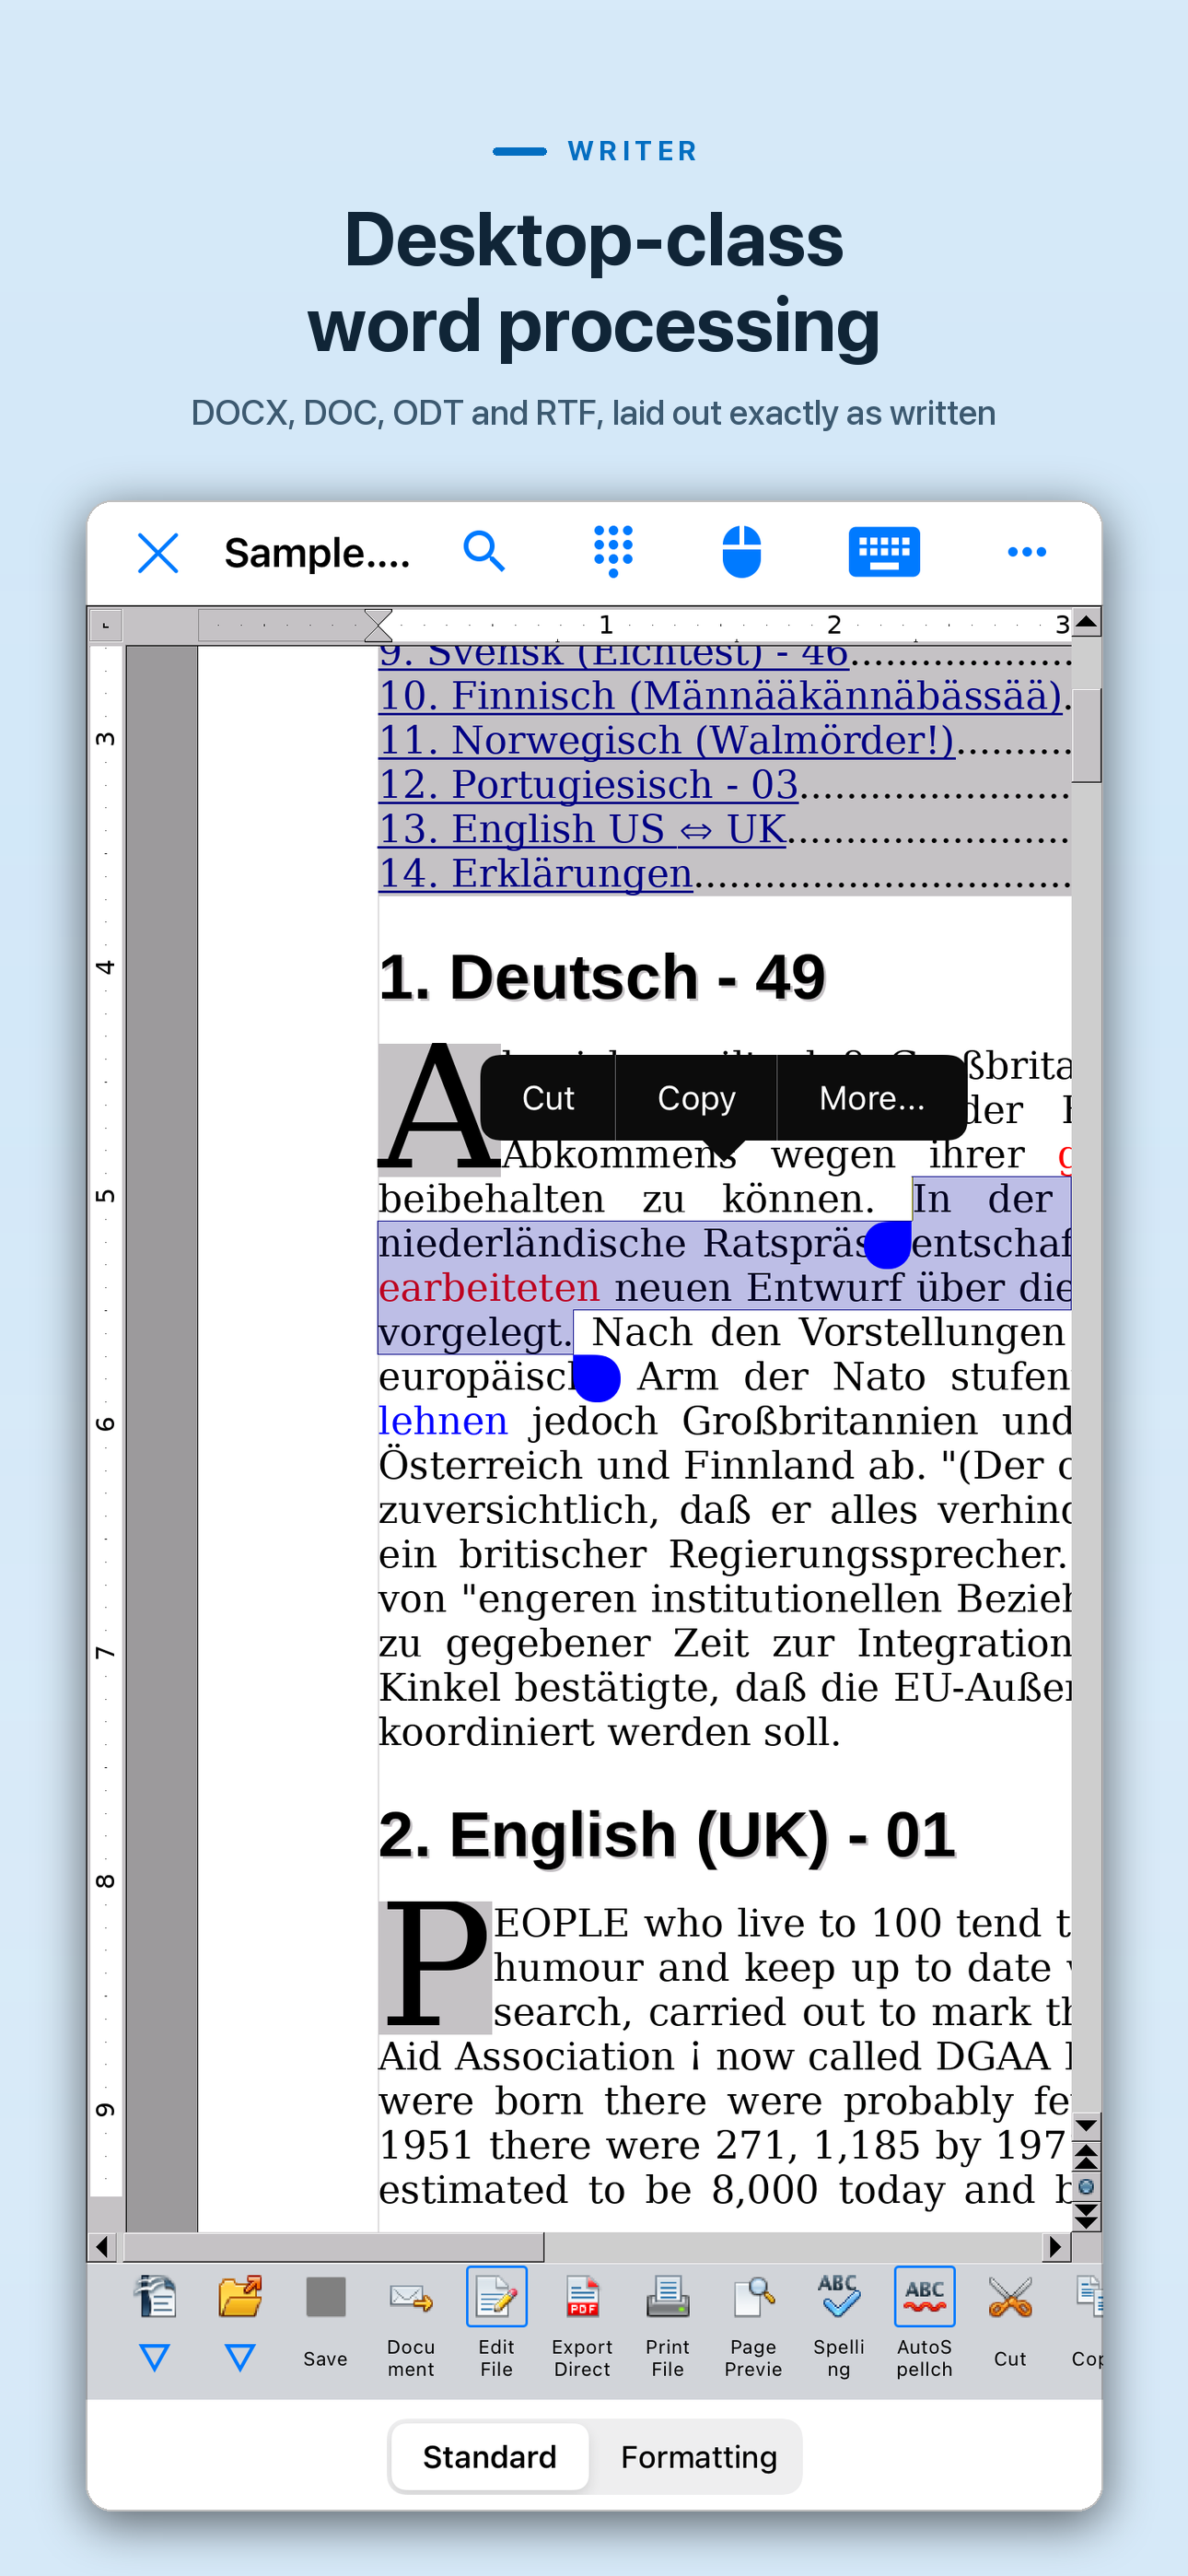Click the horizontal scrollbar right arrow
Image resolution: width=1188 pixels, height=2576 pixels.
point(1055,2247)
